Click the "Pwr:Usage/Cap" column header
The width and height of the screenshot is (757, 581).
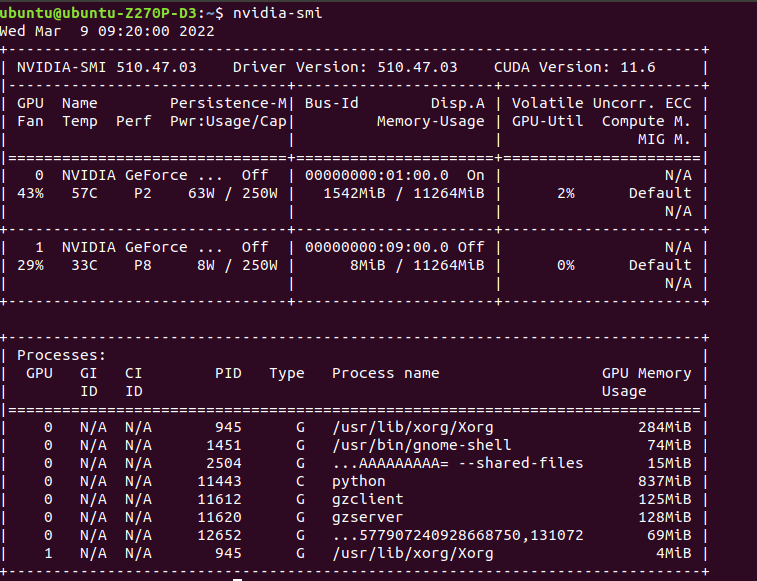pos(228,121)
